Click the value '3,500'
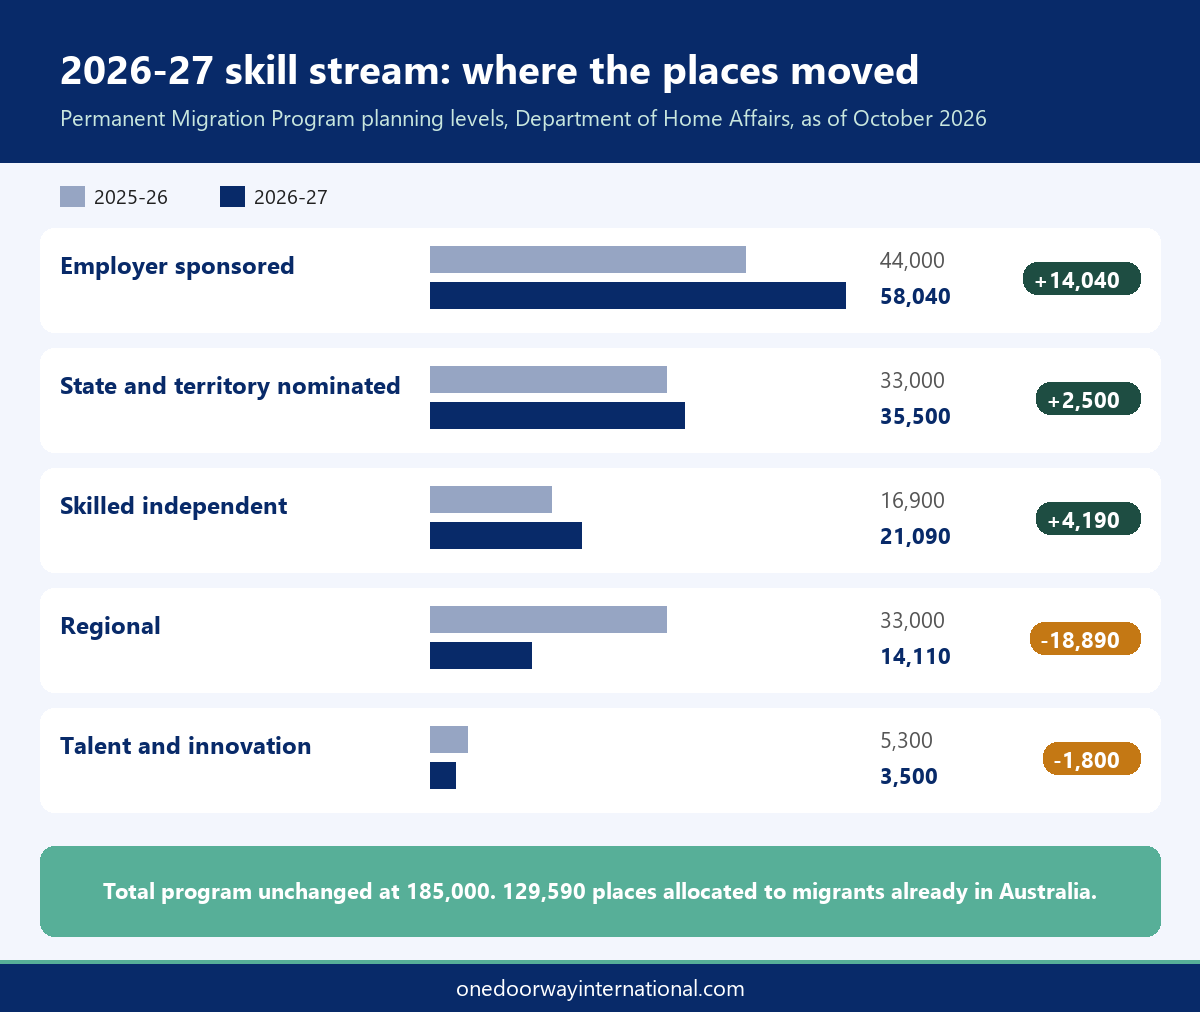The width and height of the screenshot is (1200, 1012). point(909,777)
